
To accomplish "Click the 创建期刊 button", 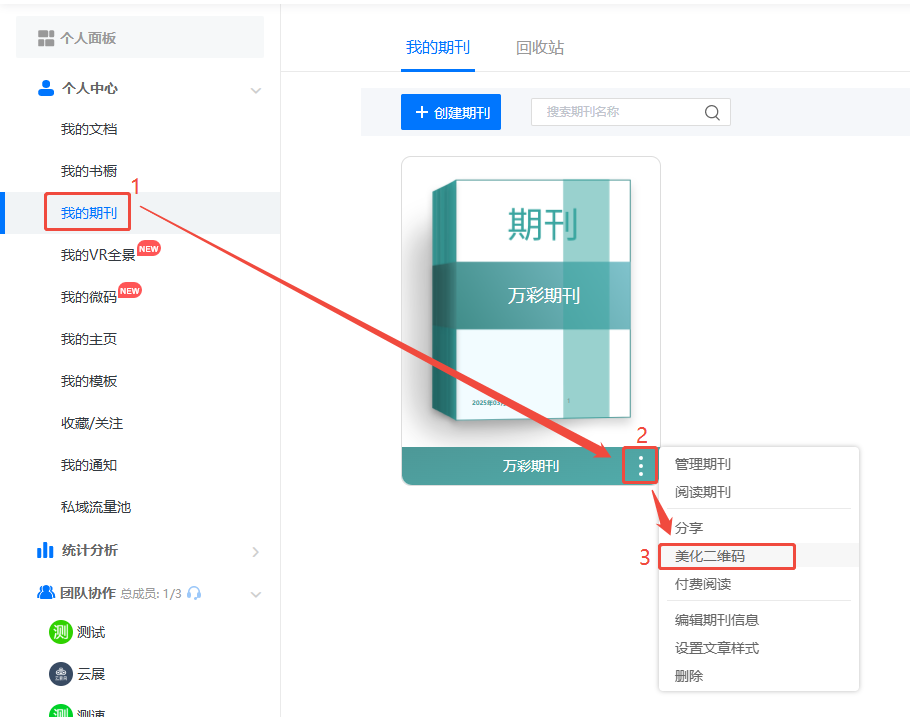I will pos(451,112).
